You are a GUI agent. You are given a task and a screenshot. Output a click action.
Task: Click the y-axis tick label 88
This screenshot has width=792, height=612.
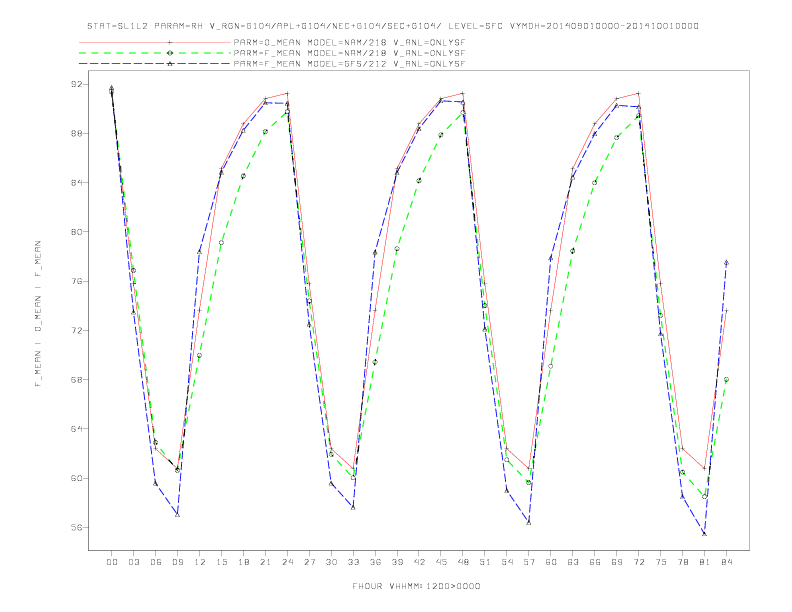[76, 133]
